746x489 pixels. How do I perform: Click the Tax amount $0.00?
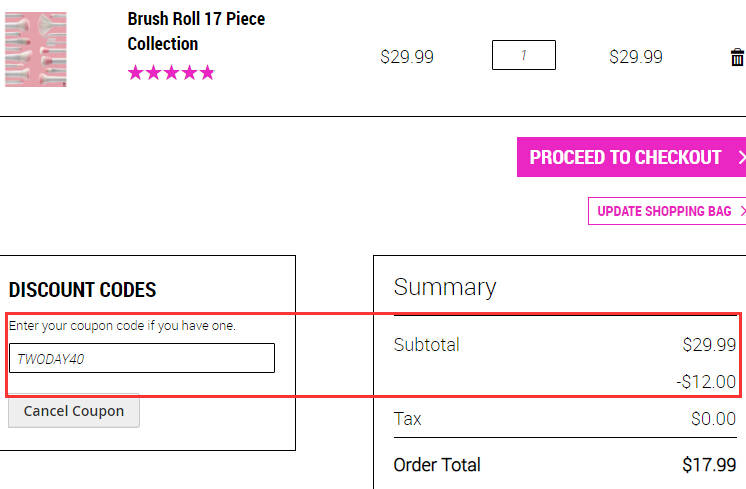(714, 419)
